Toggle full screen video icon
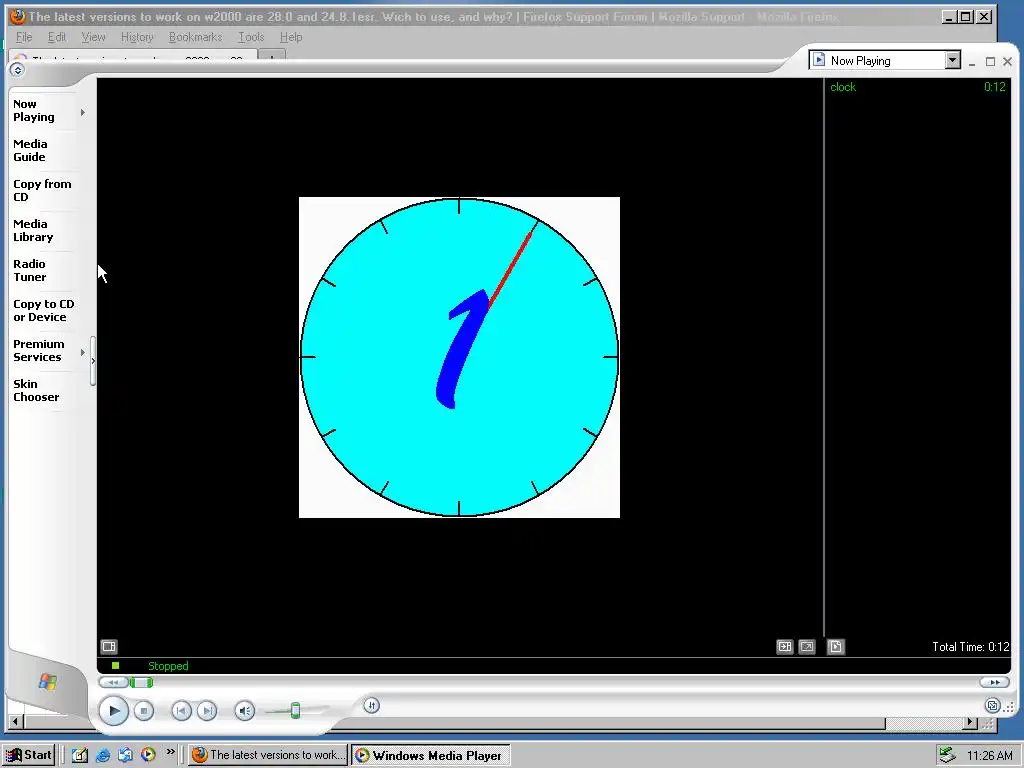This screenshot has width=1024, height=768. point(807,647)
